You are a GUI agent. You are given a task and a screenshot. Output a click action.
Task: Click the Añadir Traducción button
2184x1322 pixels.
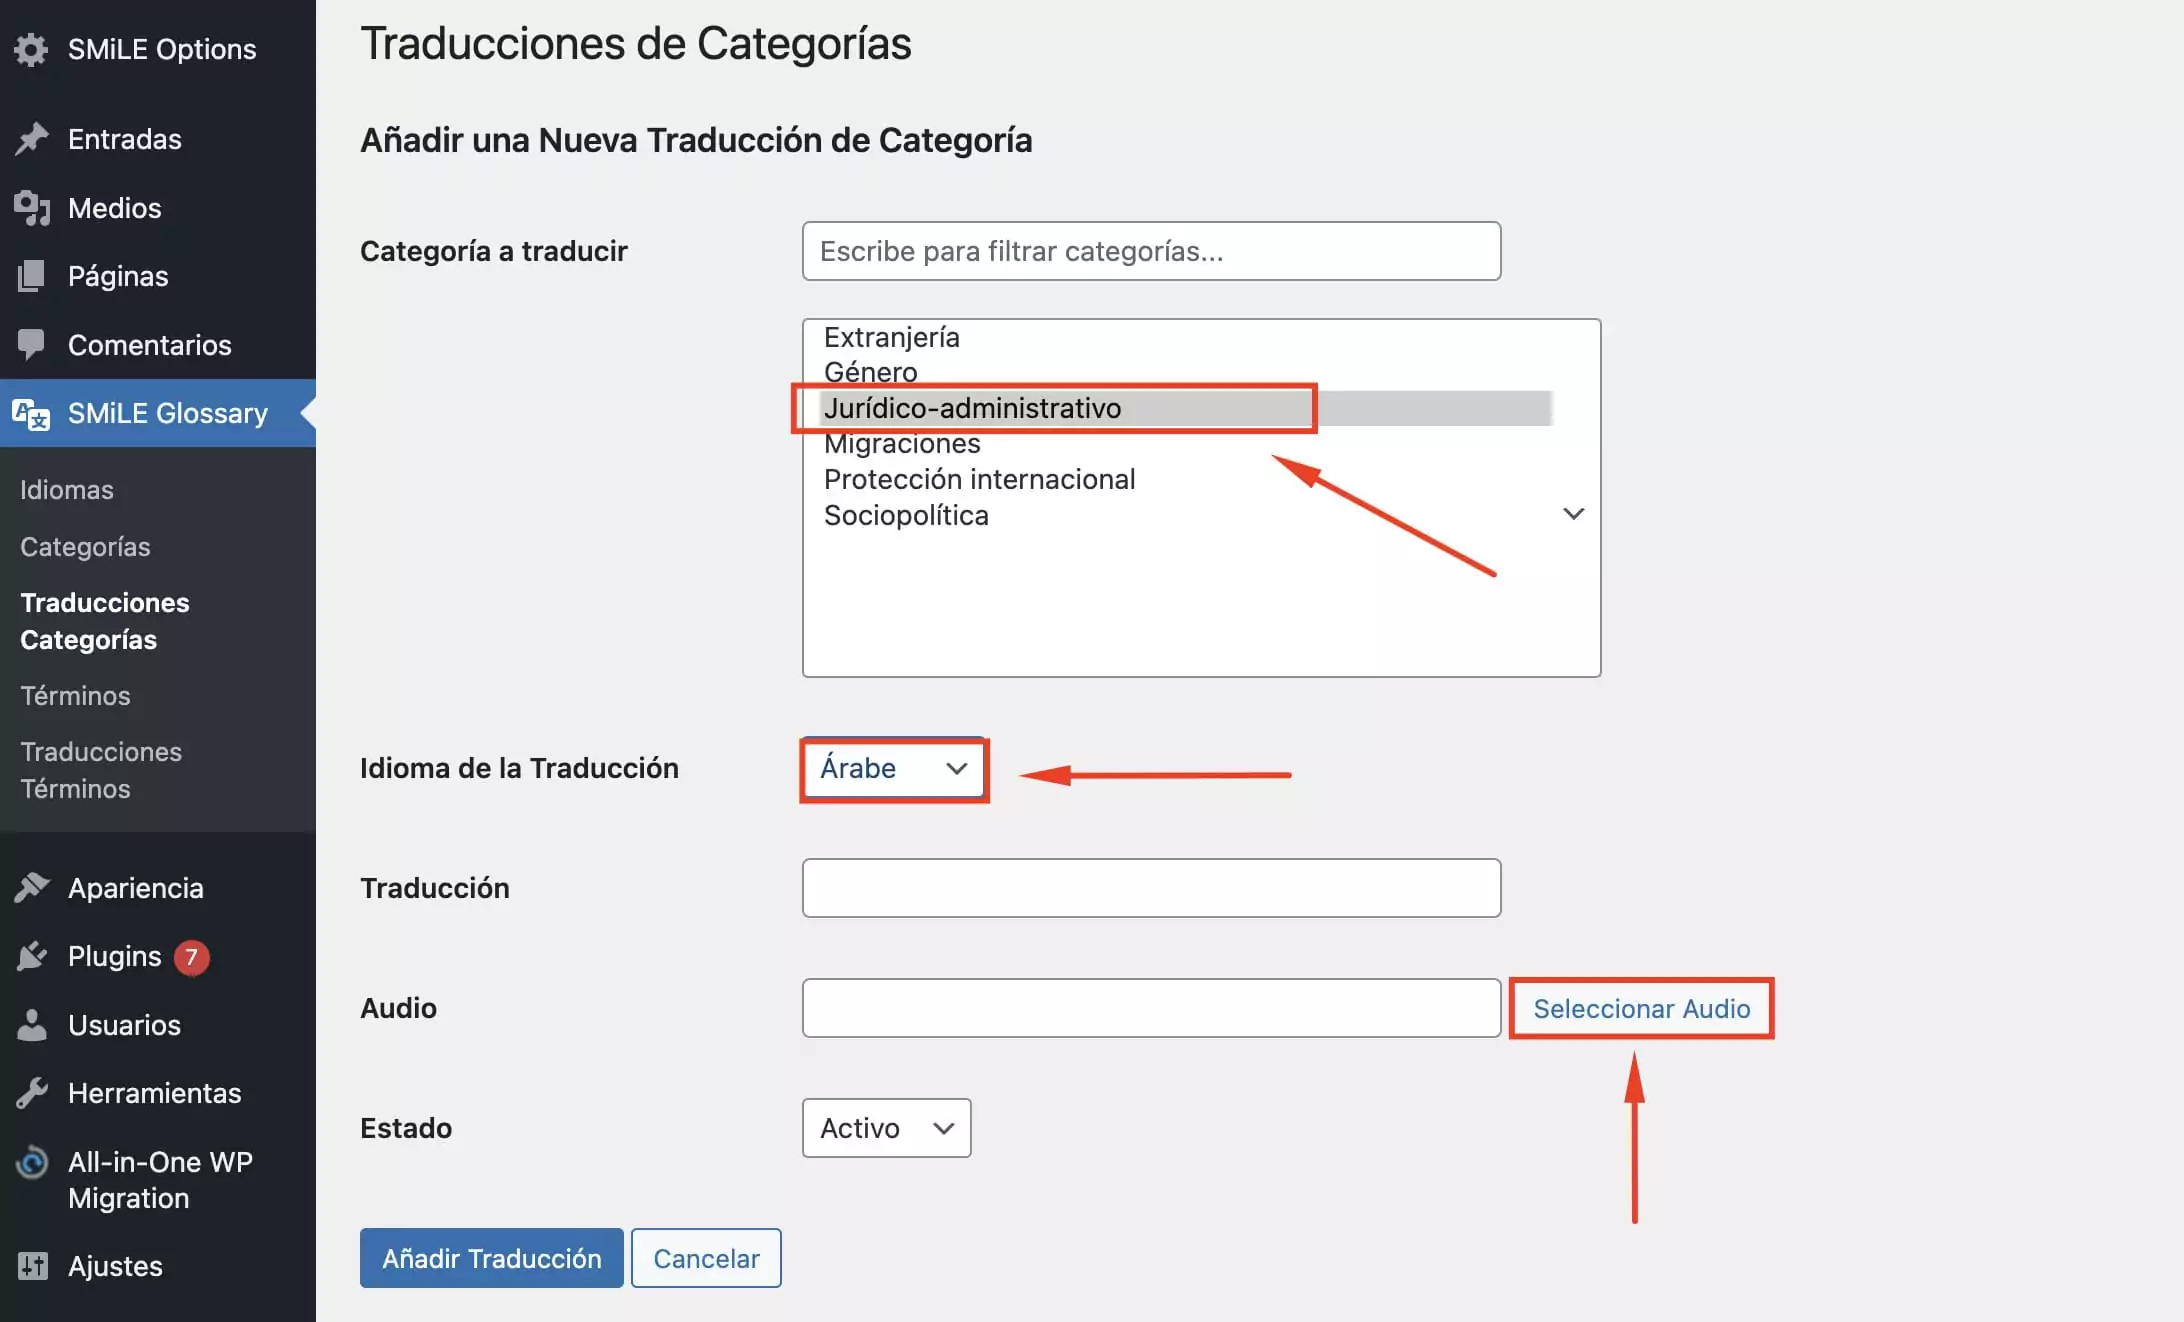491,1257
